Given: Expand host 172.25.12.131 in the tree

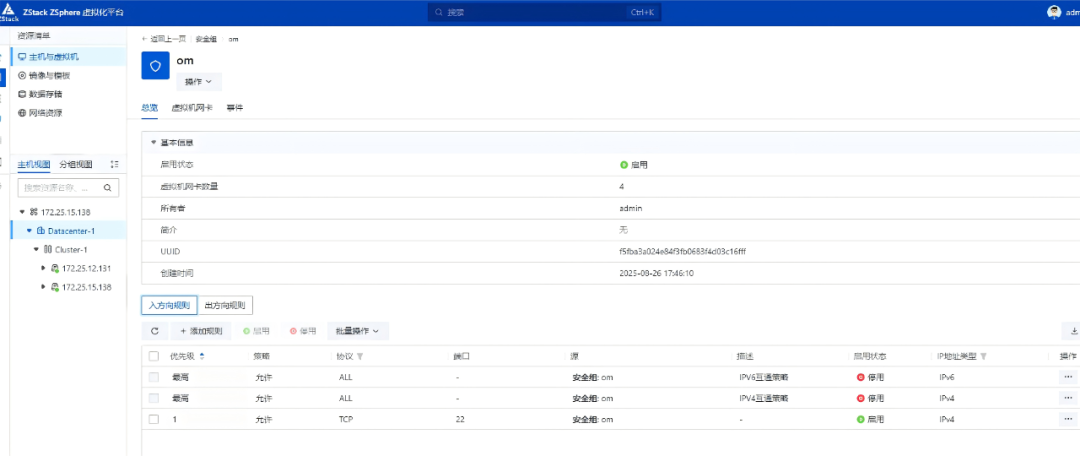Looking at the screenshot, I should pyautogui.click(x=43, y=268).
